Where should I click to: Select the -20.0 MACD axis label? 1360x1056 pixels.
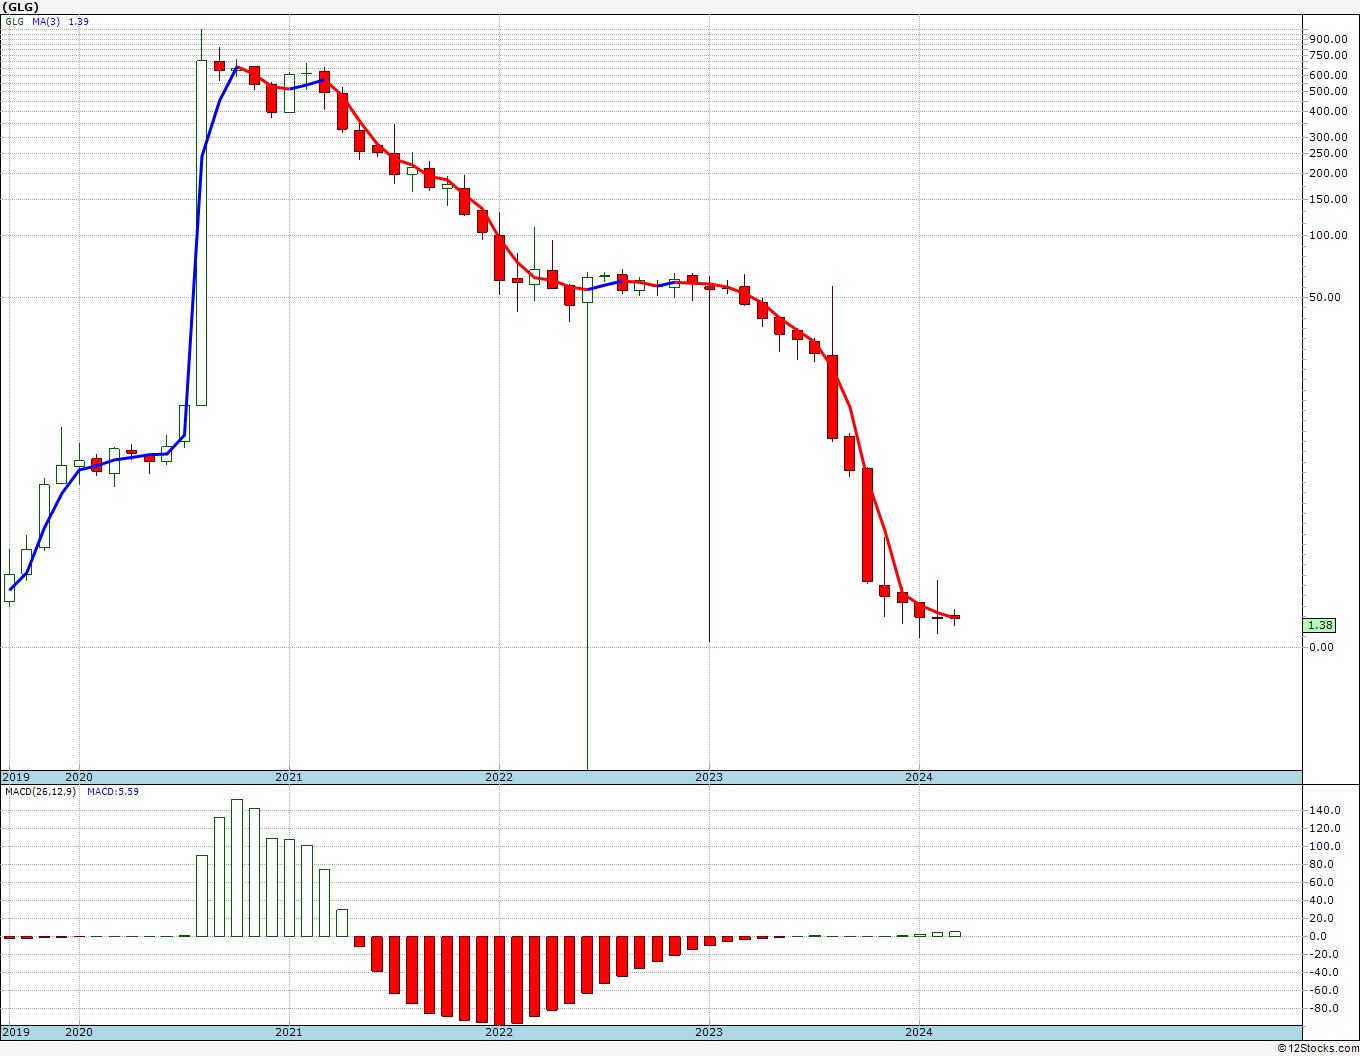(x=1326, y=954)
